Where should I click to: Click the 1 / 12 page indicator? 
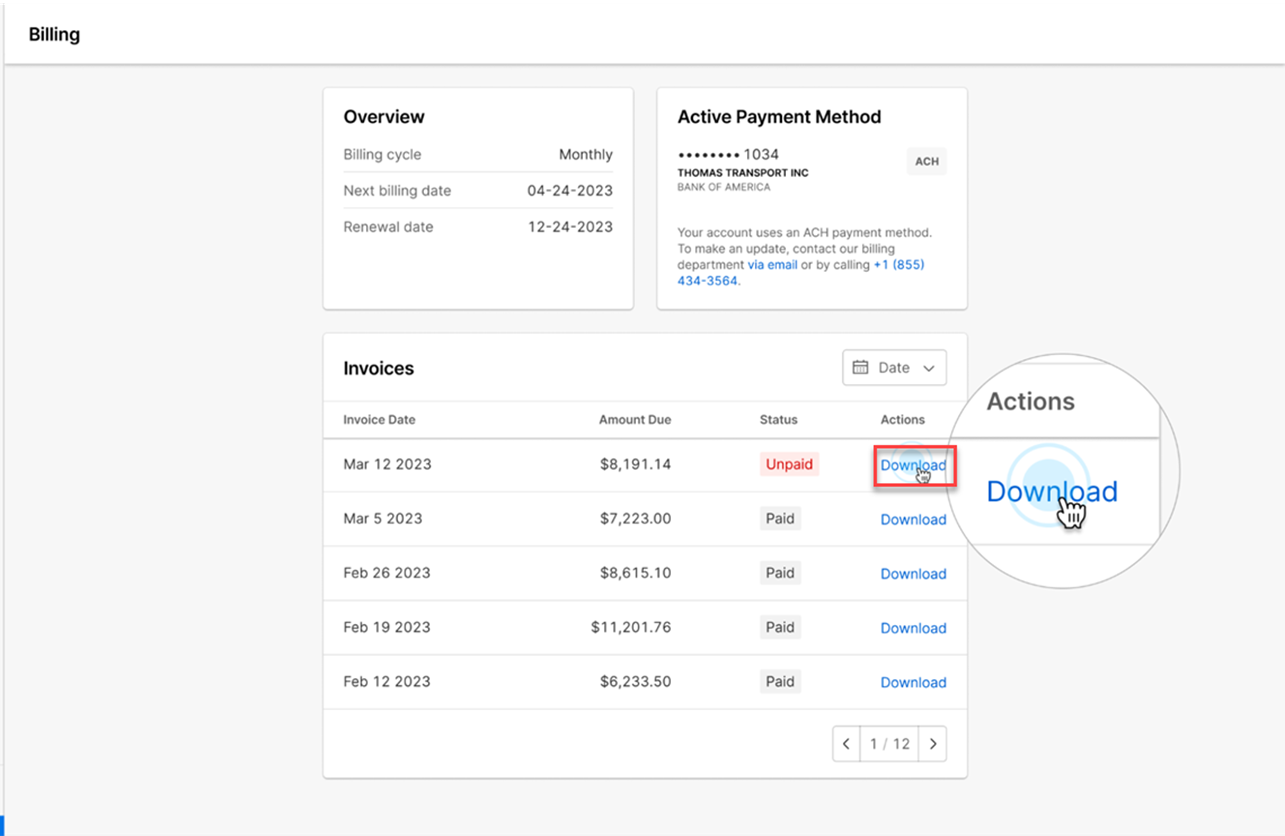click(890, 744)
